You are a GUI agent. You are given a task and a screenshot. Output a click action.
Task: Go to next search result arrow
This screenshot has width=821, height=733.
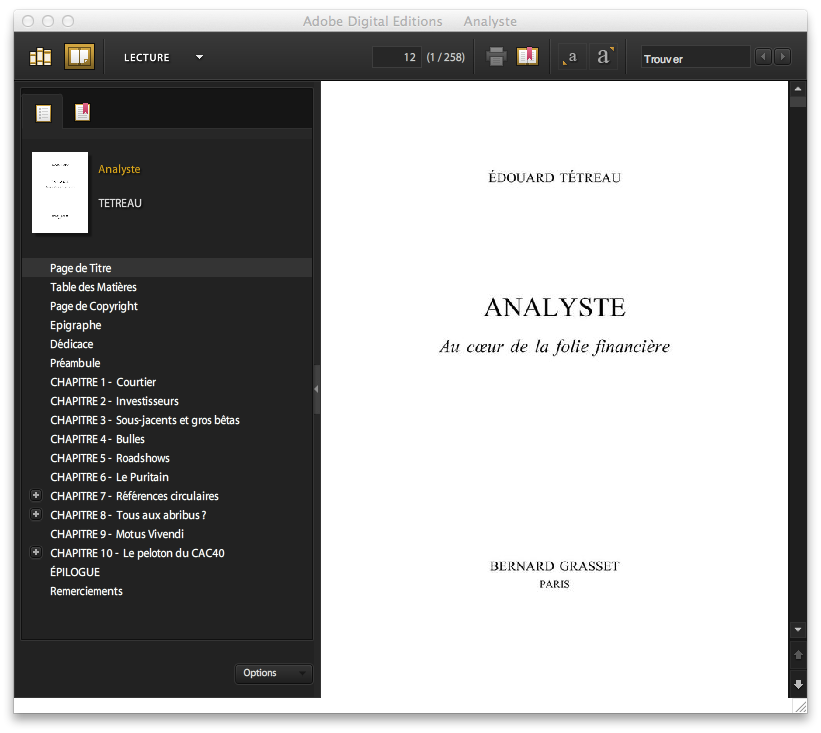tap(783, 57)
